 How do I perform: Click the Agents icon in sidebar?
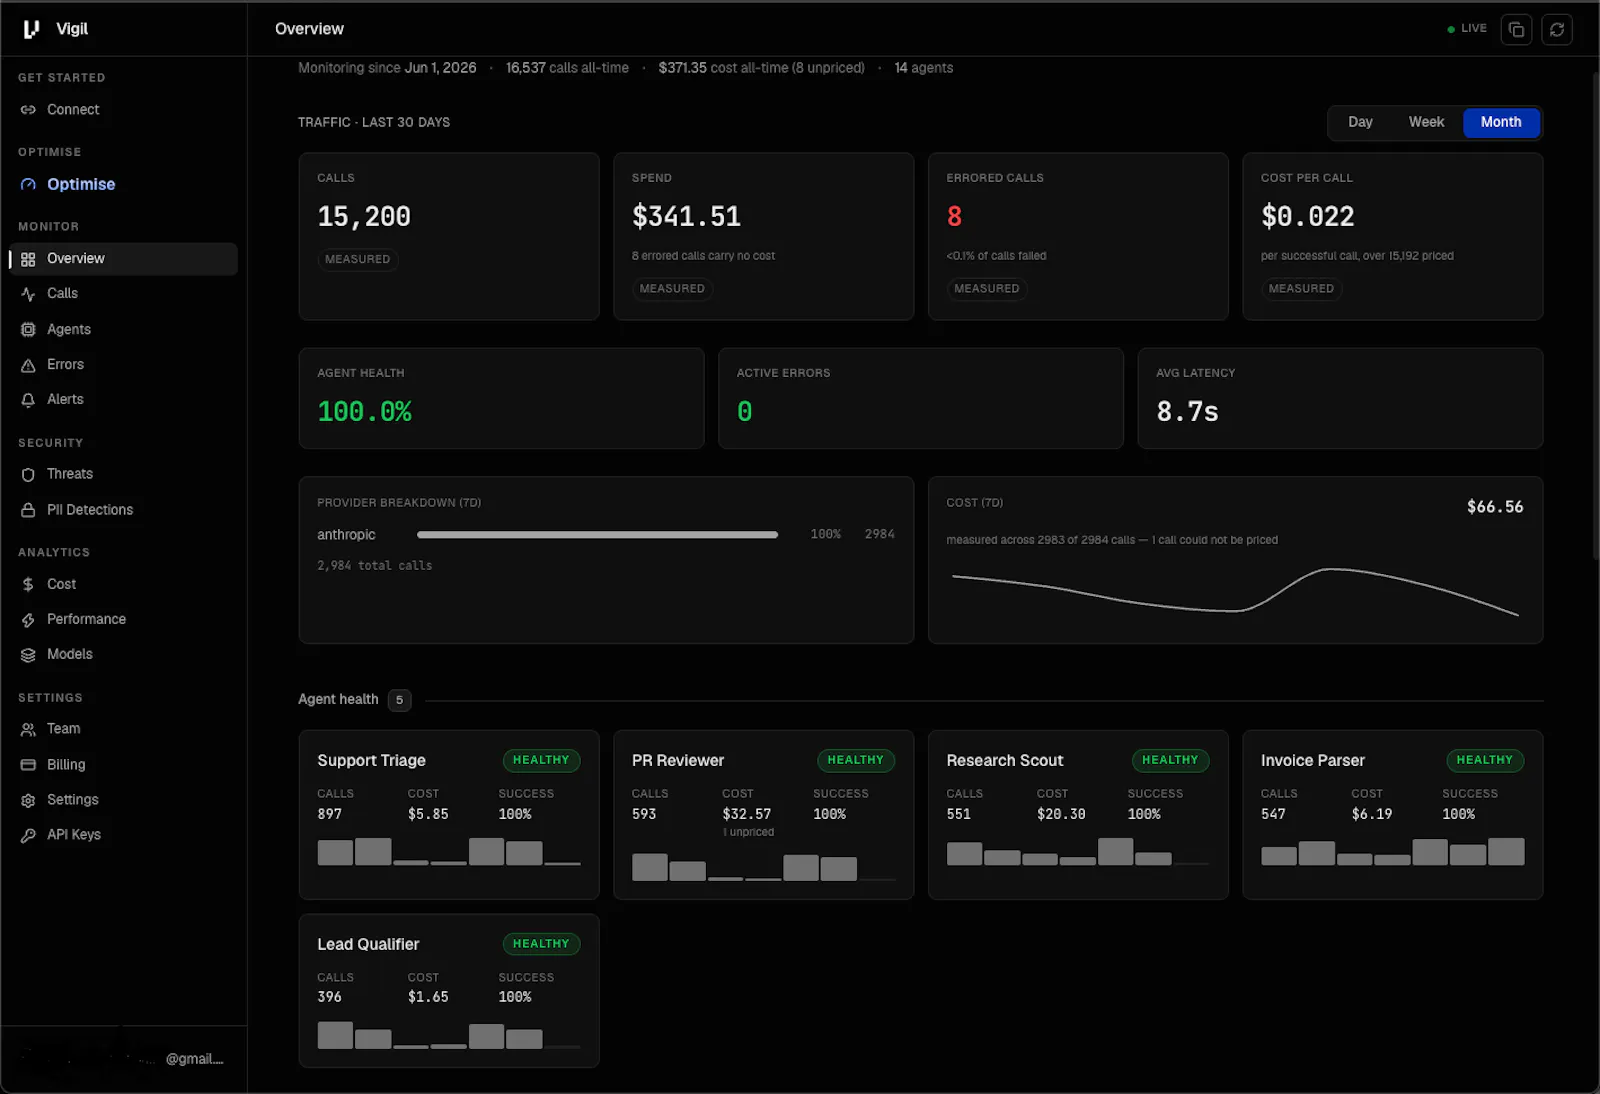(28, 330)
